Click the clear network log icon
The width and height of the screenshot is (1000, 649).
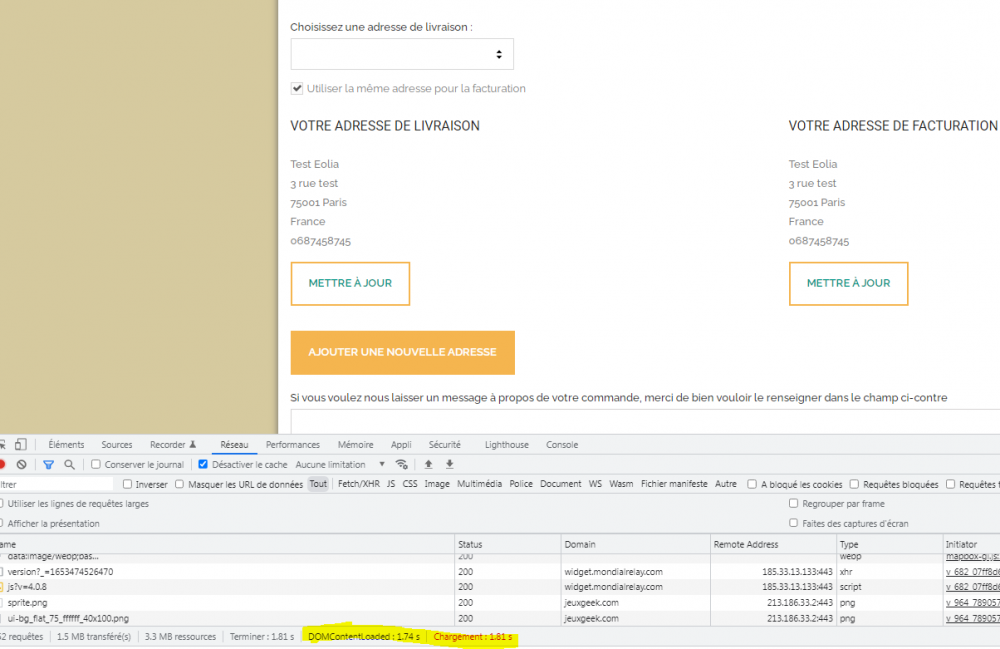[x=22, y=465]
